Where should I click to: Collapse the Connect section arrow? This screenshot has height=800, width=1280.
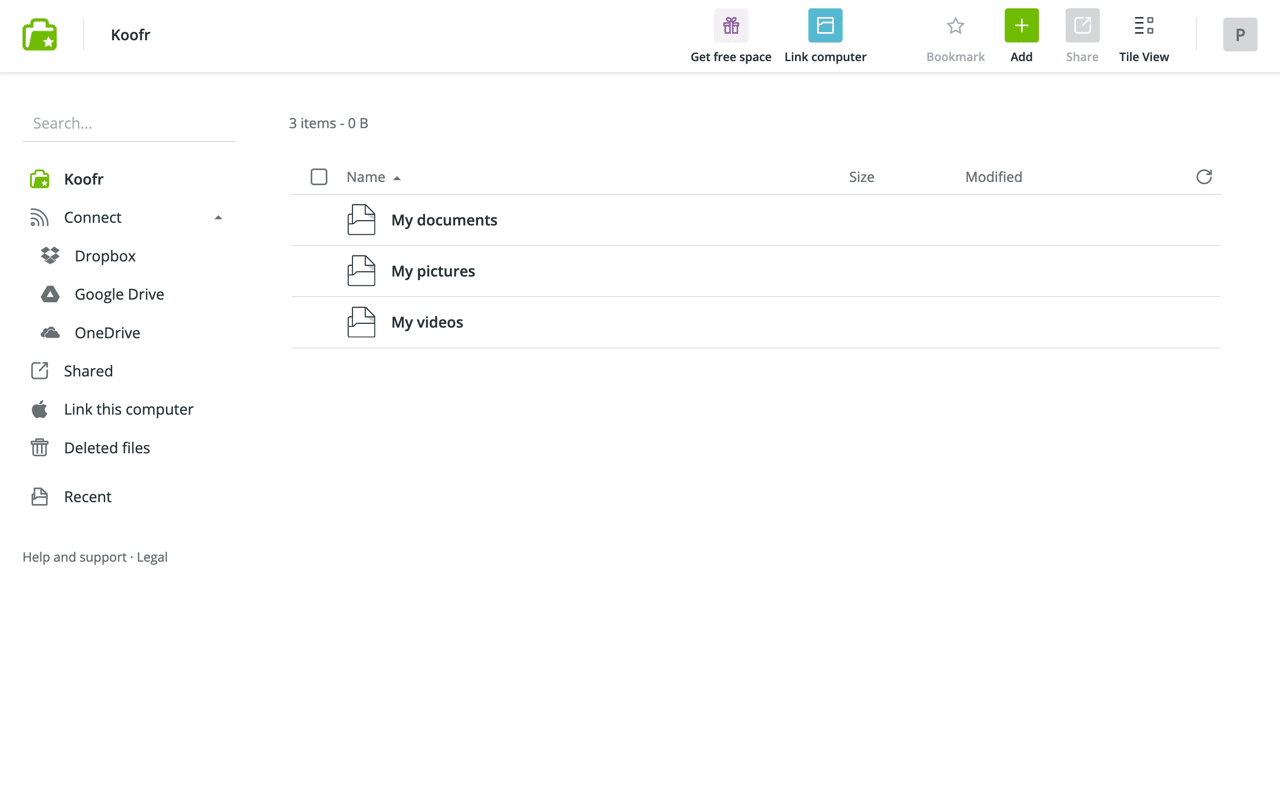218,218
